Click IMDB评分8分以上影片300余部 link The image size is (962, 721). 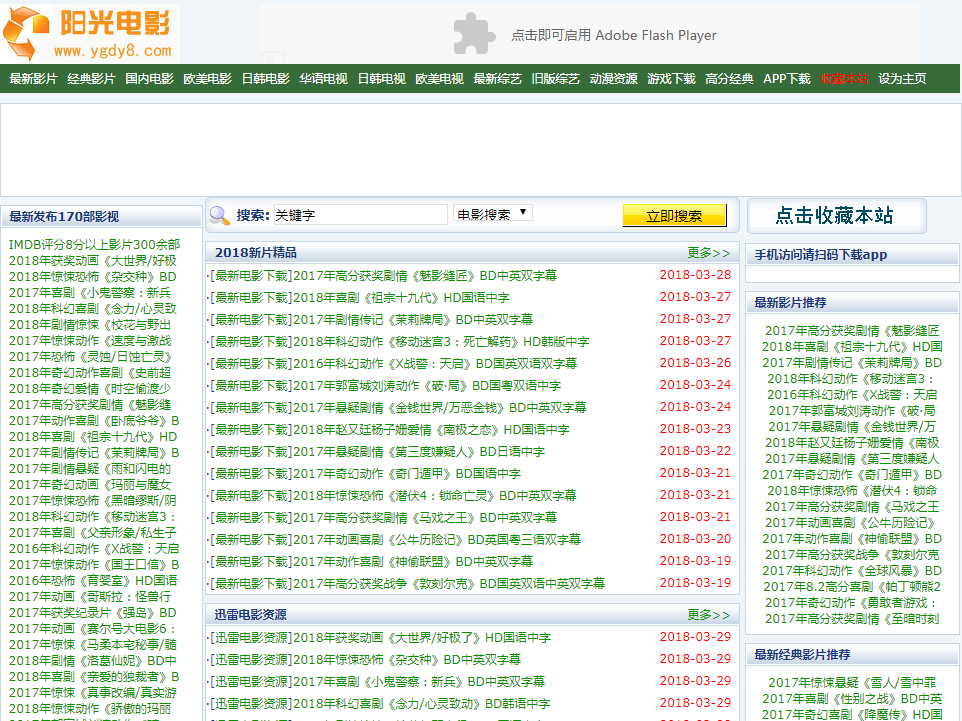pos(94,245)
